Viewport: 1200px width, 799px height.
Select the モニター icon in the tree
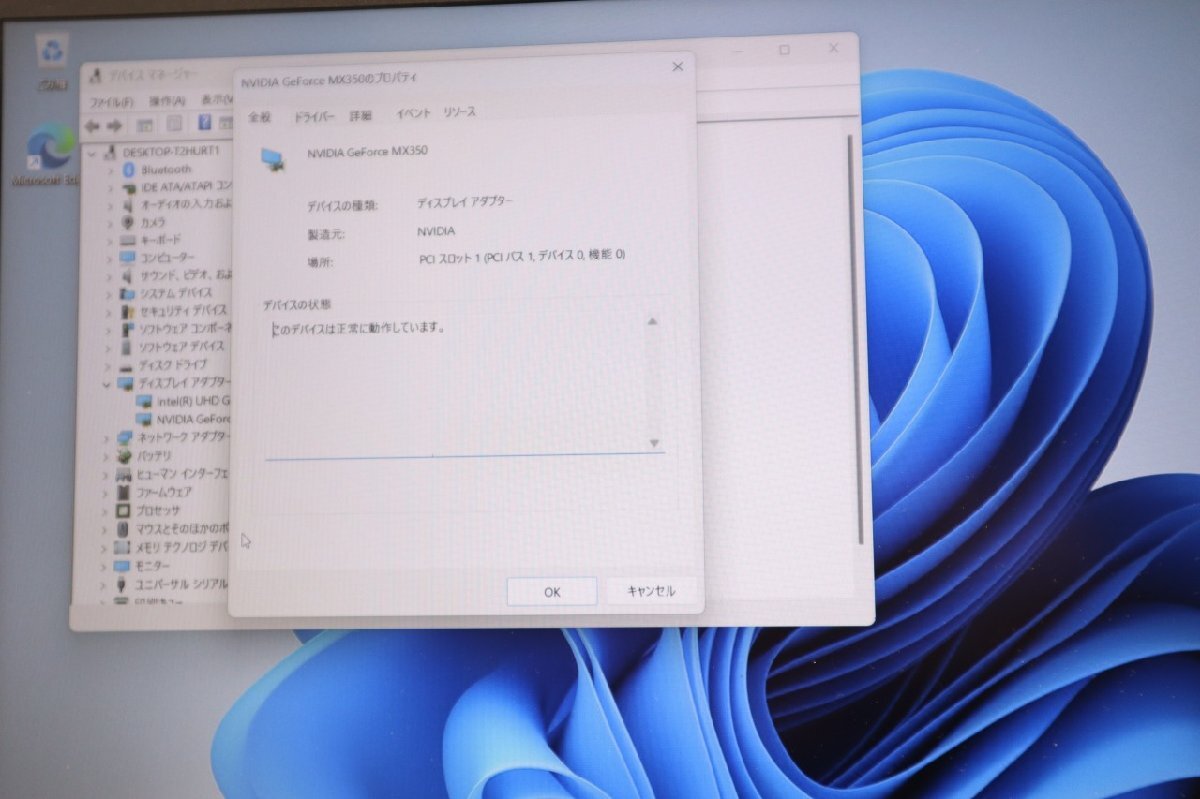point(123,565)
